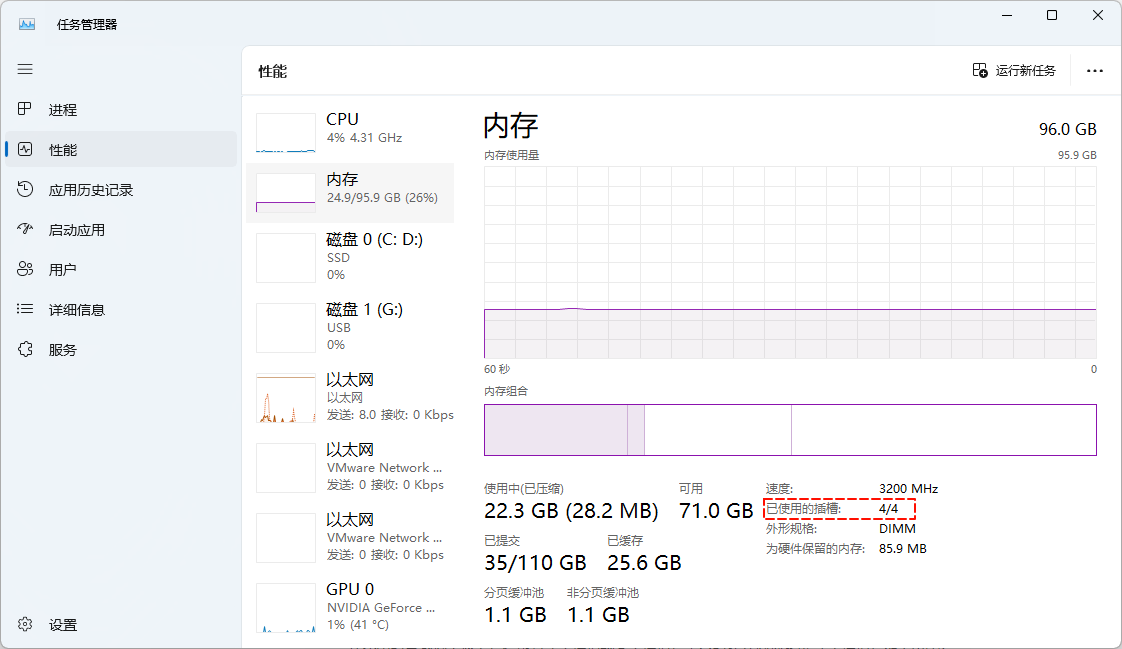
Task: Open 详细信息 details list icon
Action: click(26, 309)
